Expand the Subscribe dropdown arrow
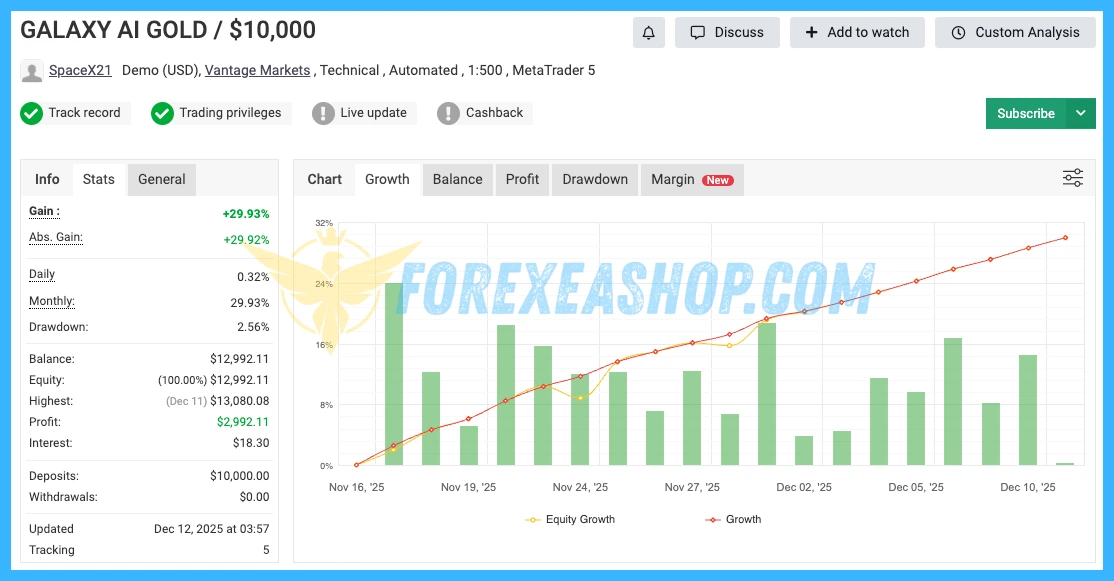Image resolution: width=1114 pixels, height=581 pixels. pos(1080,113)
